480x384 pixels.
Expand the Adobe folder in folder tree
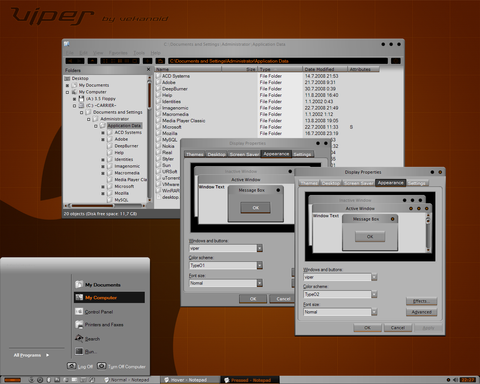tap(103, 139)
